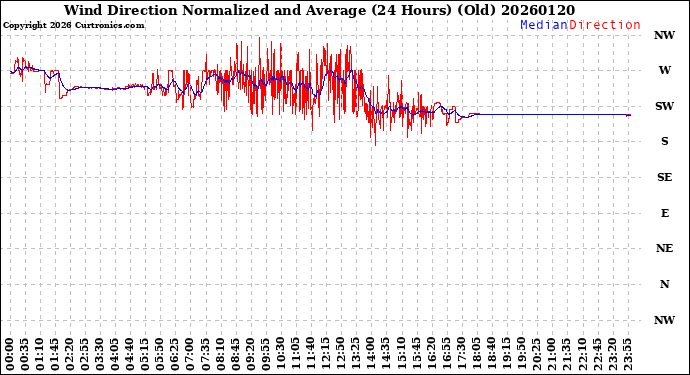Click the '13:25' time axis label
The width and height of the screenshot is (690, 375).
pos(355,354)
